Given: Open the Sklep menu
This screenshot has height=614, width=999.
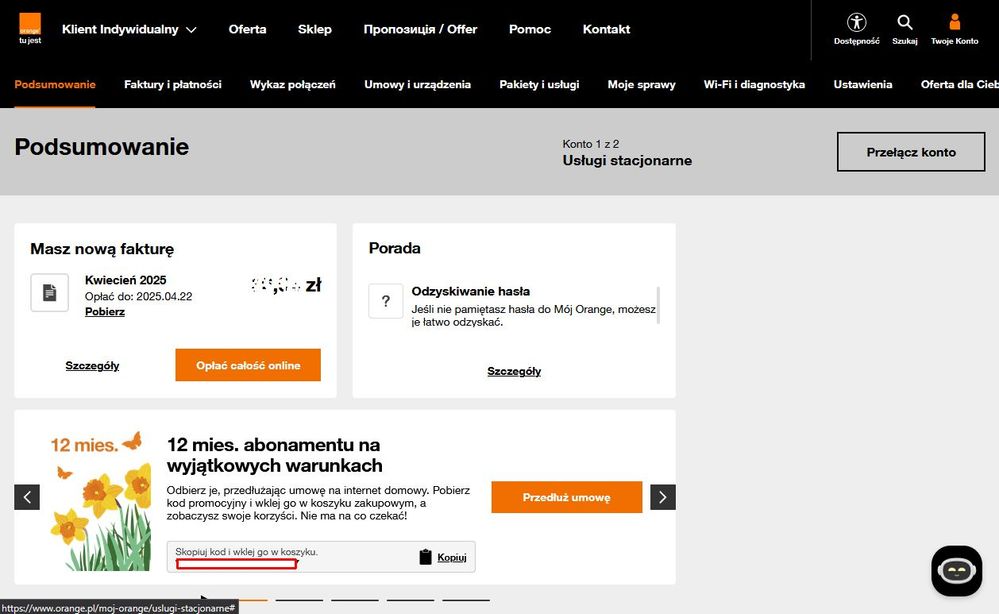Looking at the screenshot, I should click(315, 29).
